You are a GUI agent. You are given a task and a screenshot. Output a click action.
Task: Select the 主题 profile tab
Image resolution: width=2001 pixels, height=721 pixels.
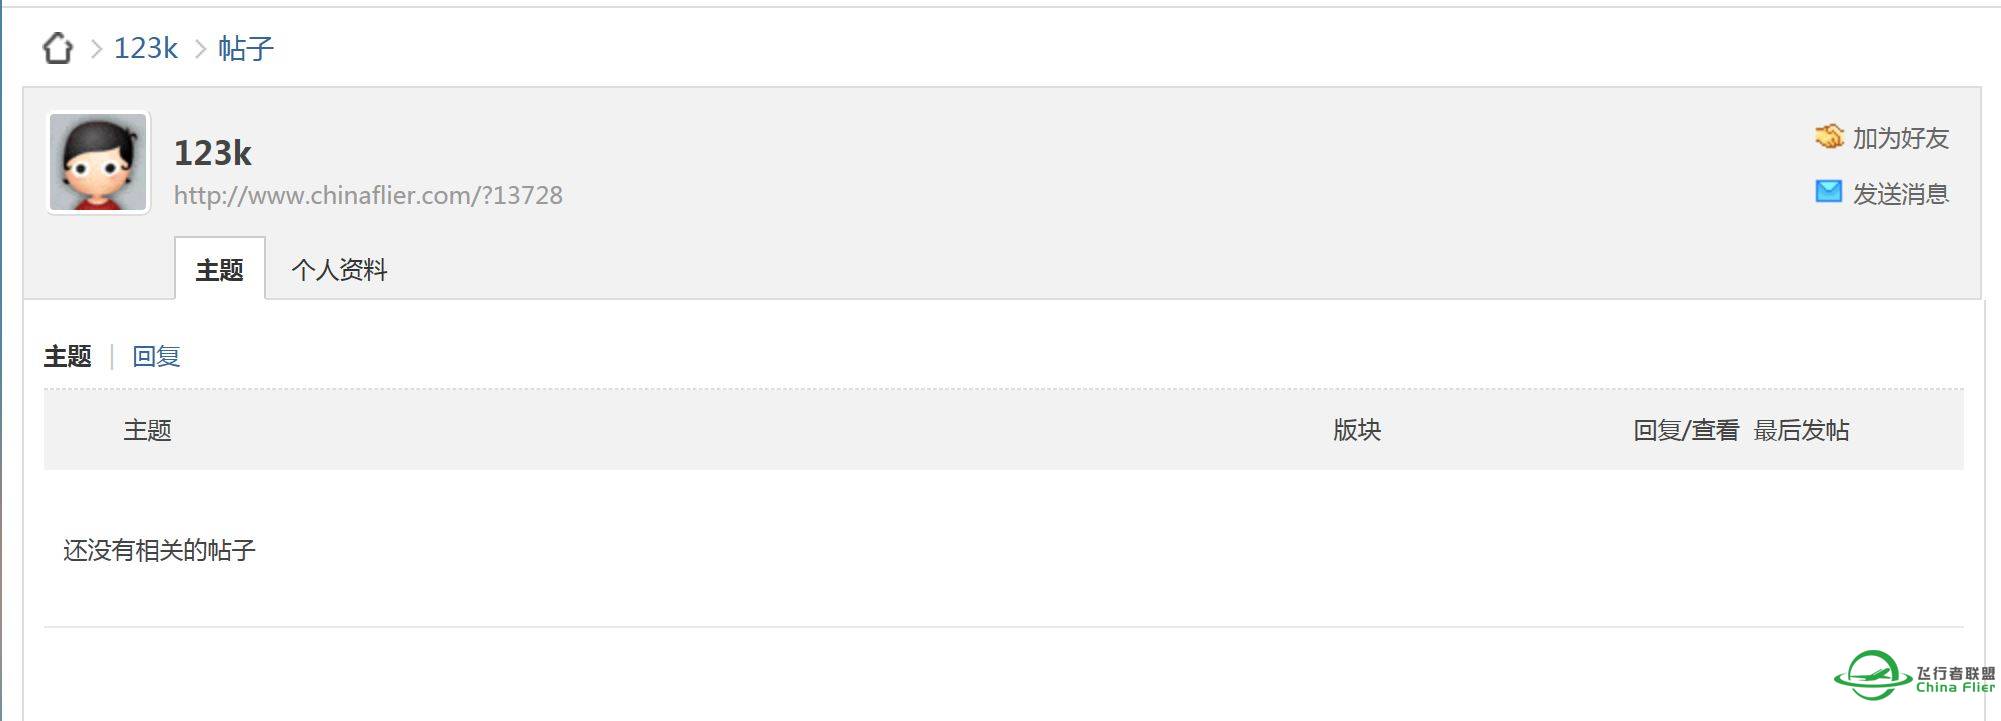[220, 270]
